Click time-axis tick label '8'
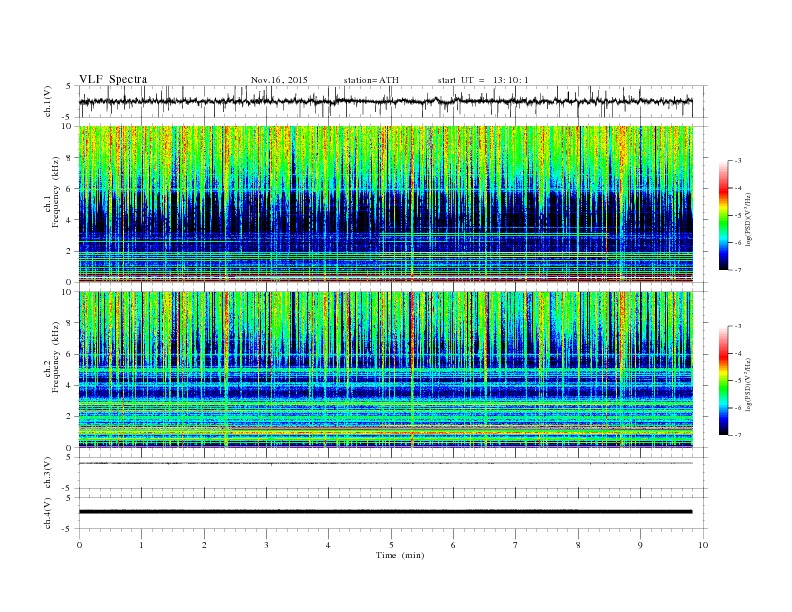 [578, 545]
